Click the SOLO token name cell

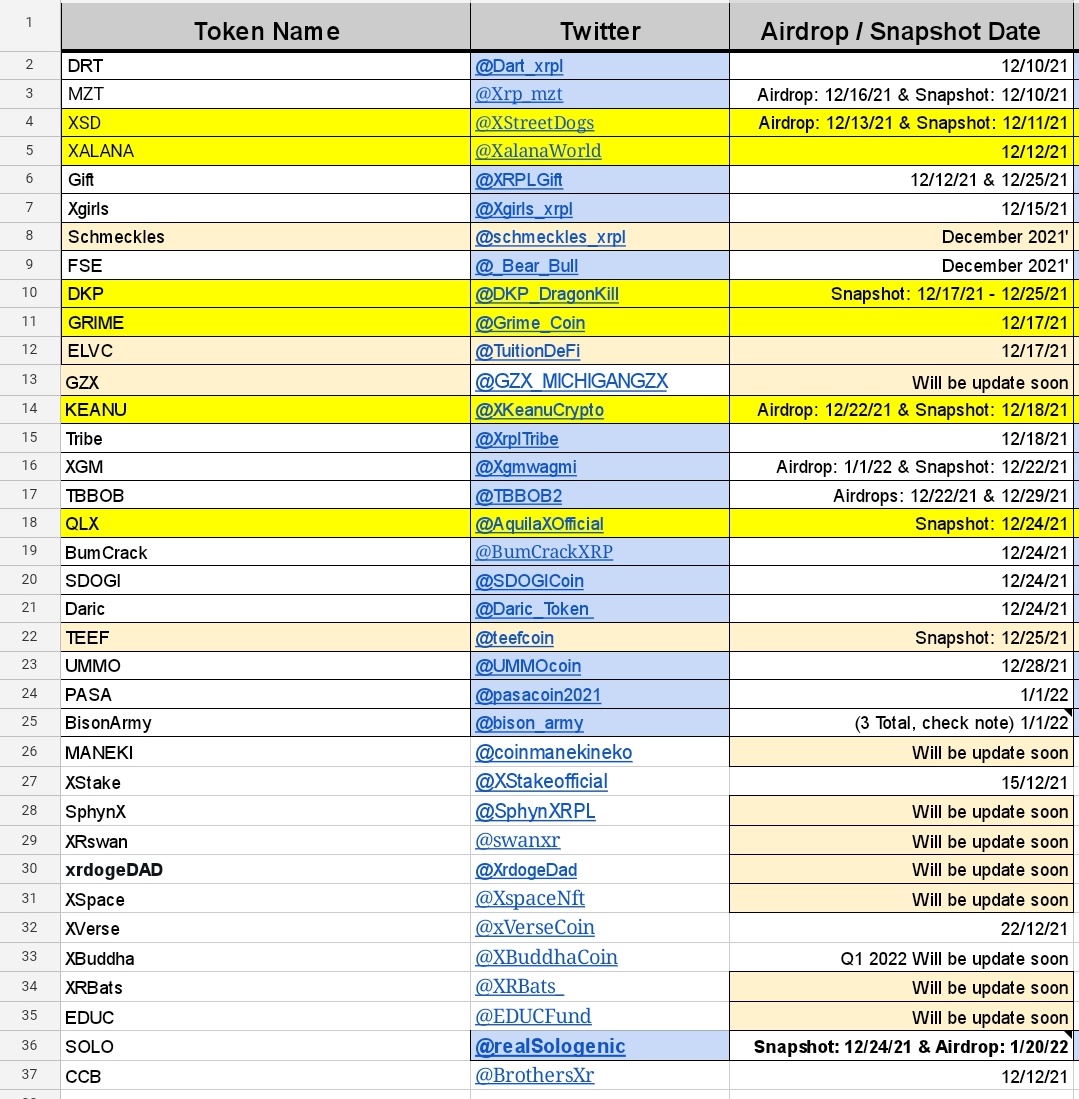pos(266,1046)
